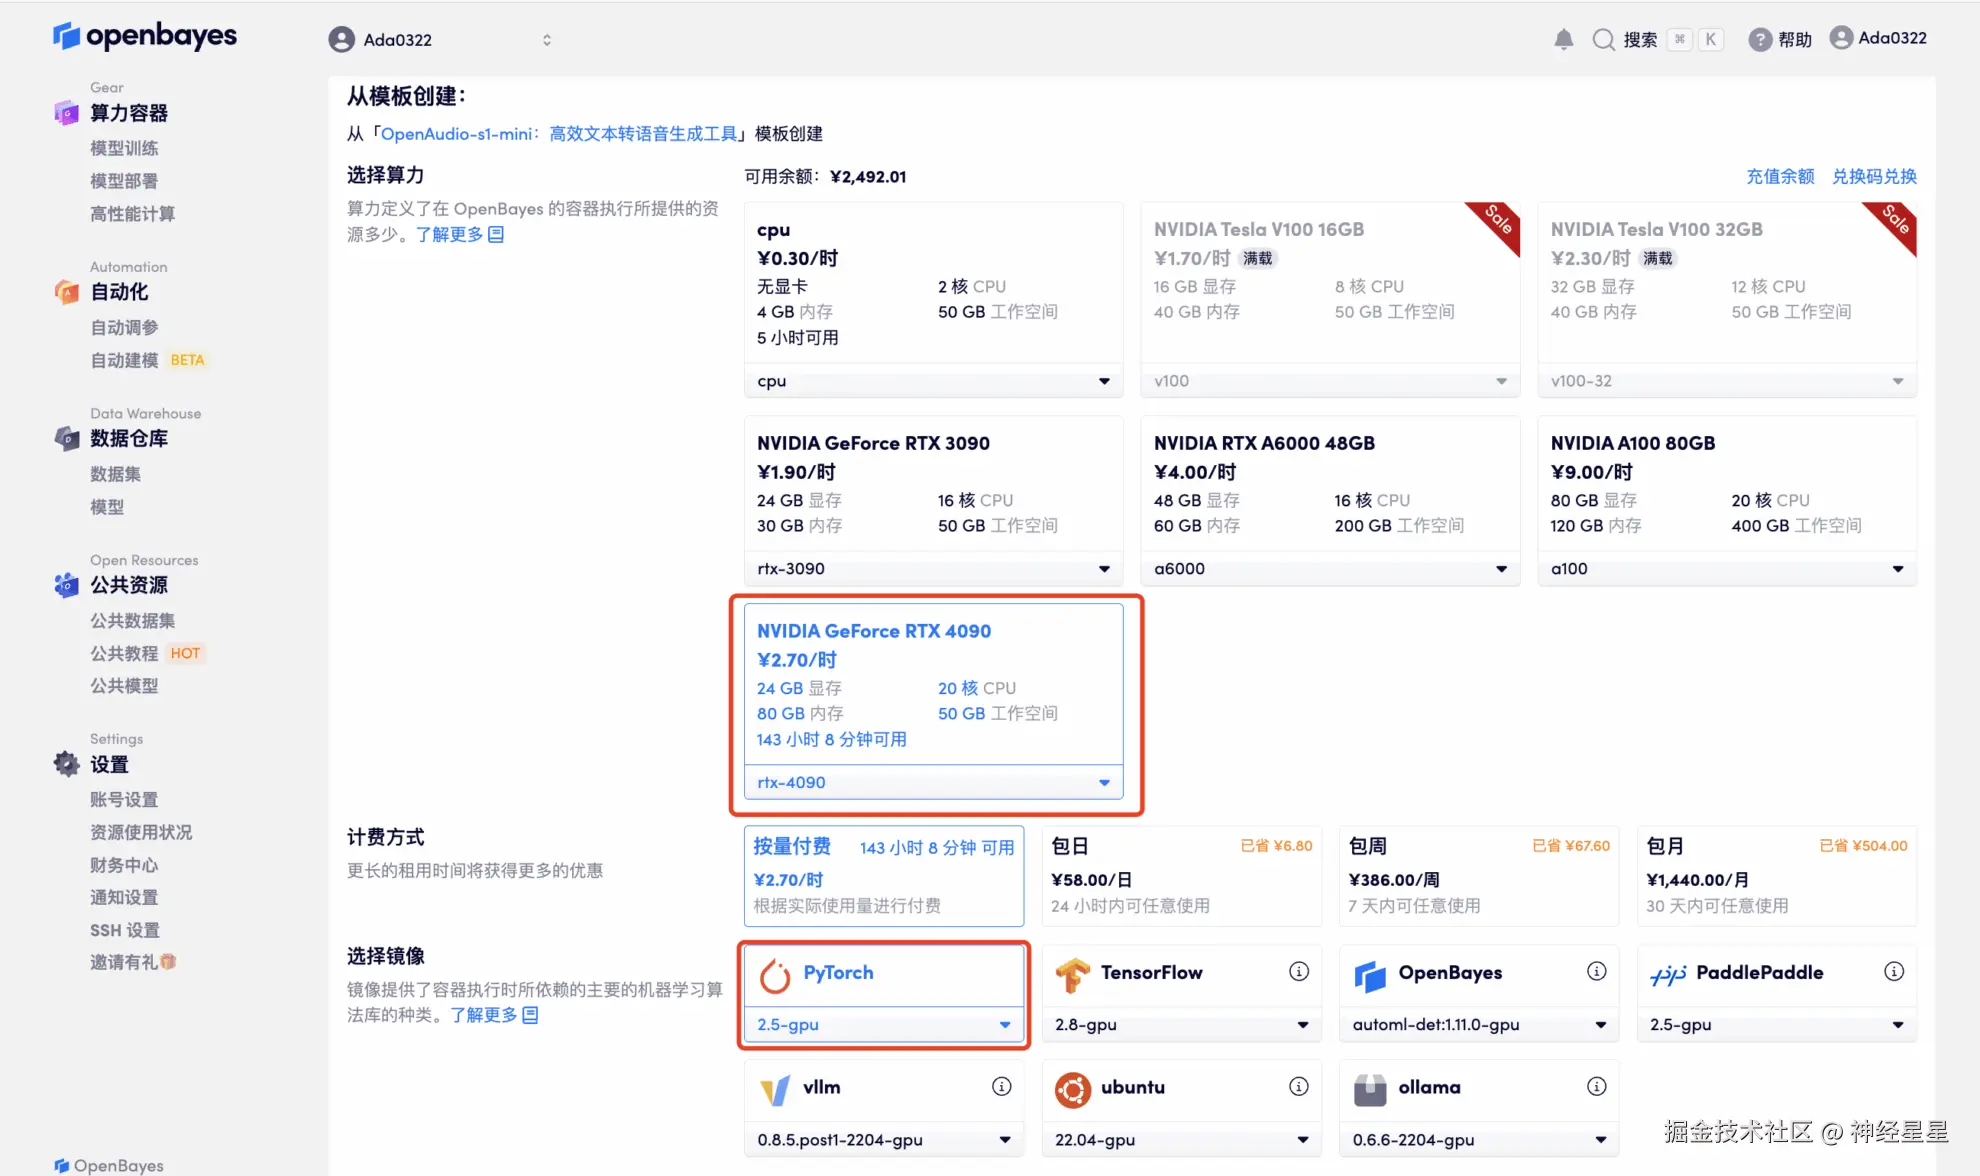Open the PyTorch 2.5-gpu version dropdown
1980x1176 pixels.
point(1004,1024)
